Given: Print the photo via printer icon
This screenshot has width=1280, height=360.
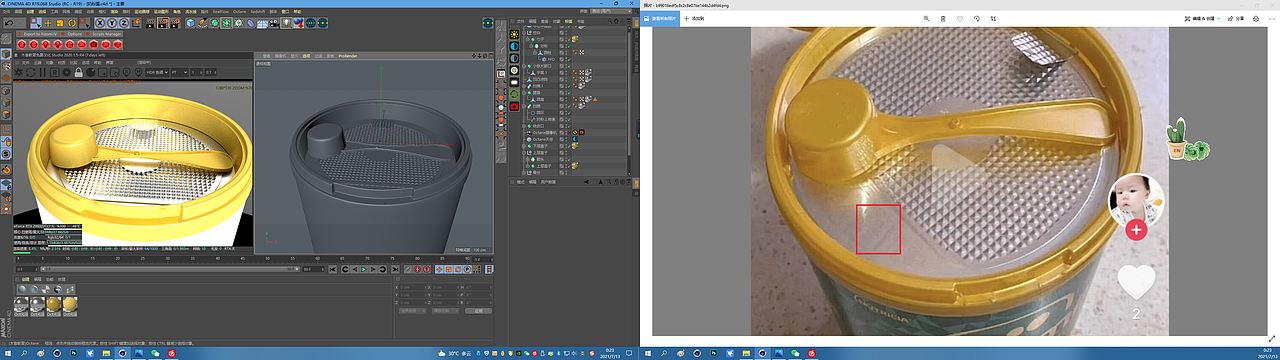Looking at the screenshot, I should point(1256,18).
